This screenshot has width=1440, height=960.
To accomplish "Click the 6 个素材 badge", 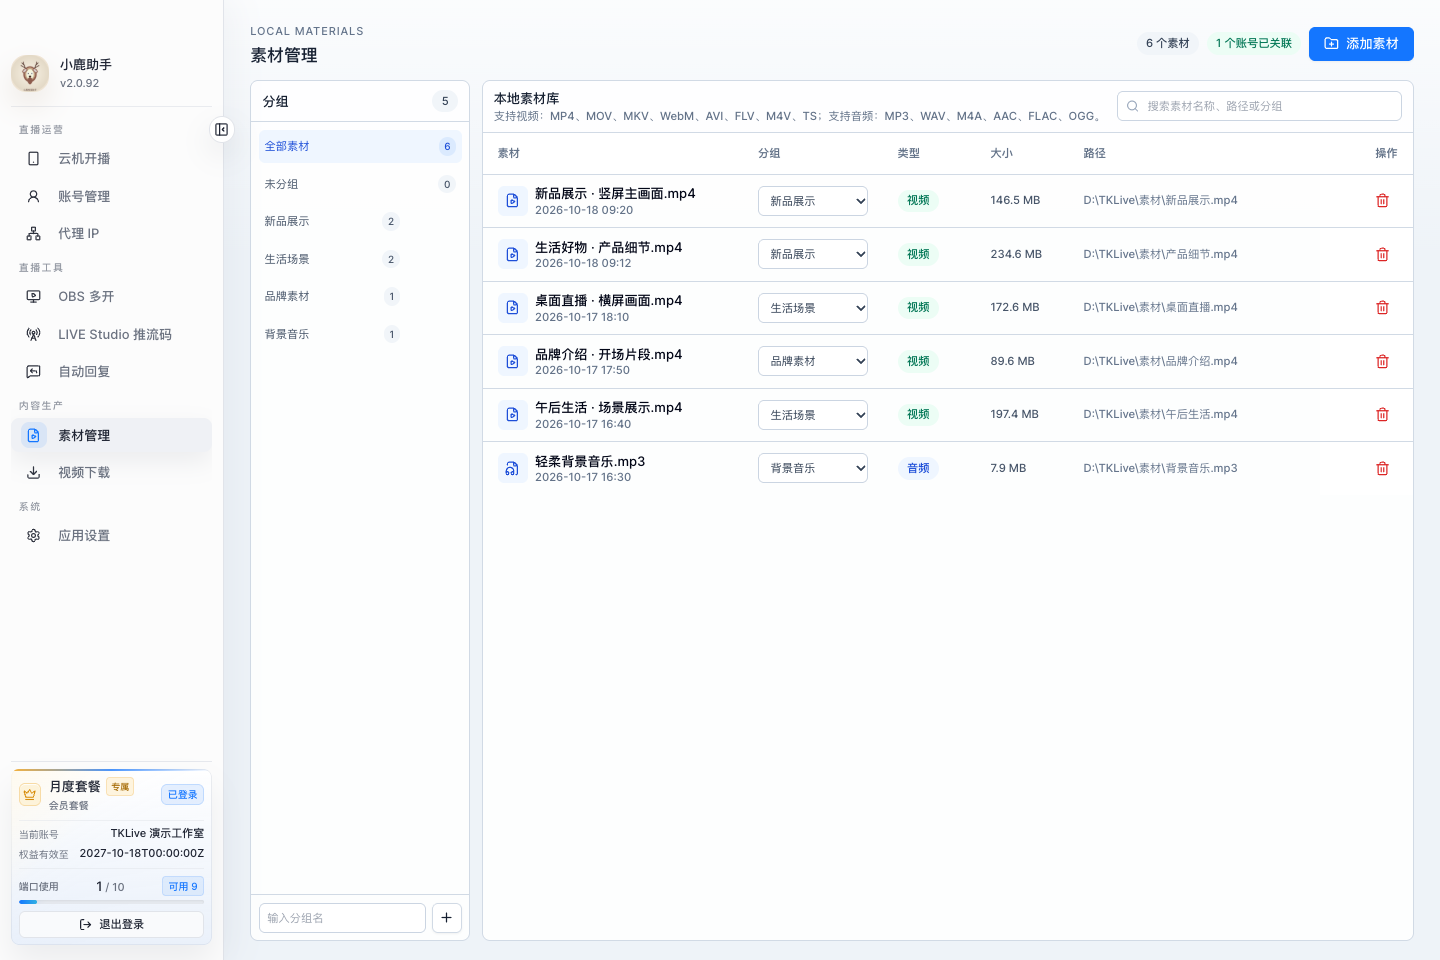I will pyautogui.click(x=1168, y=43).
